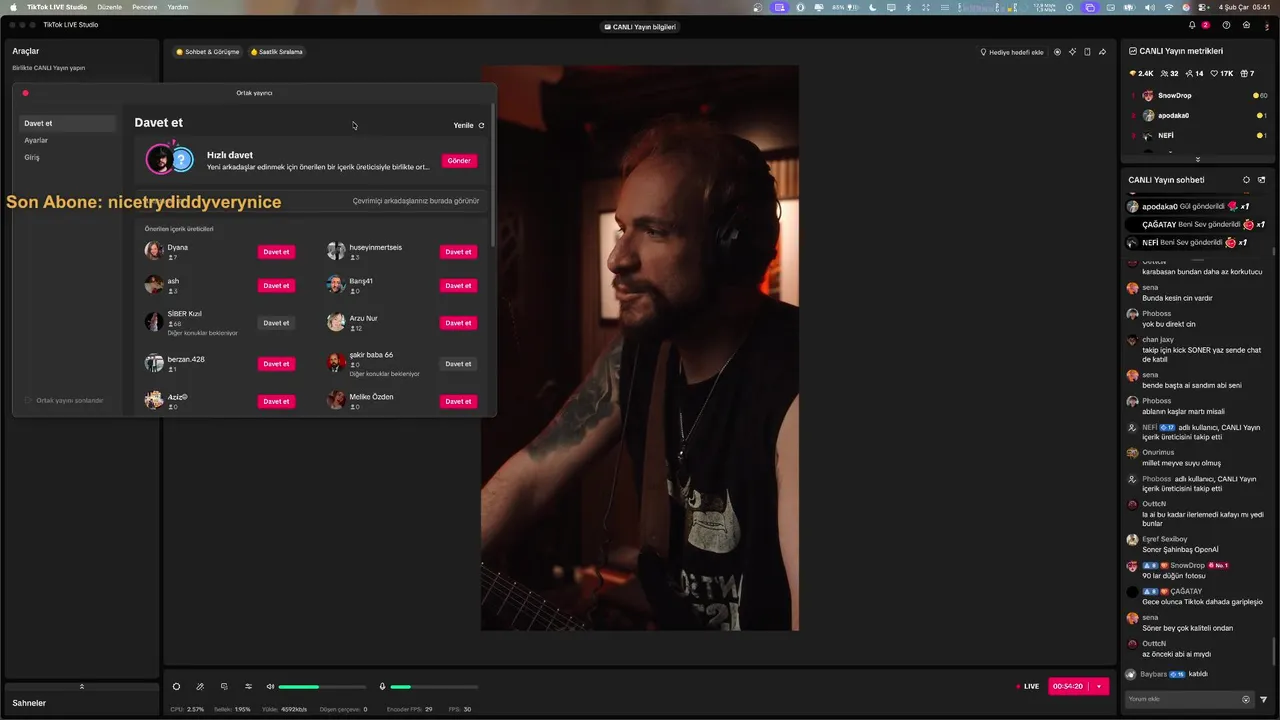Adjust the speaker volume slider

tap(322, 687)
